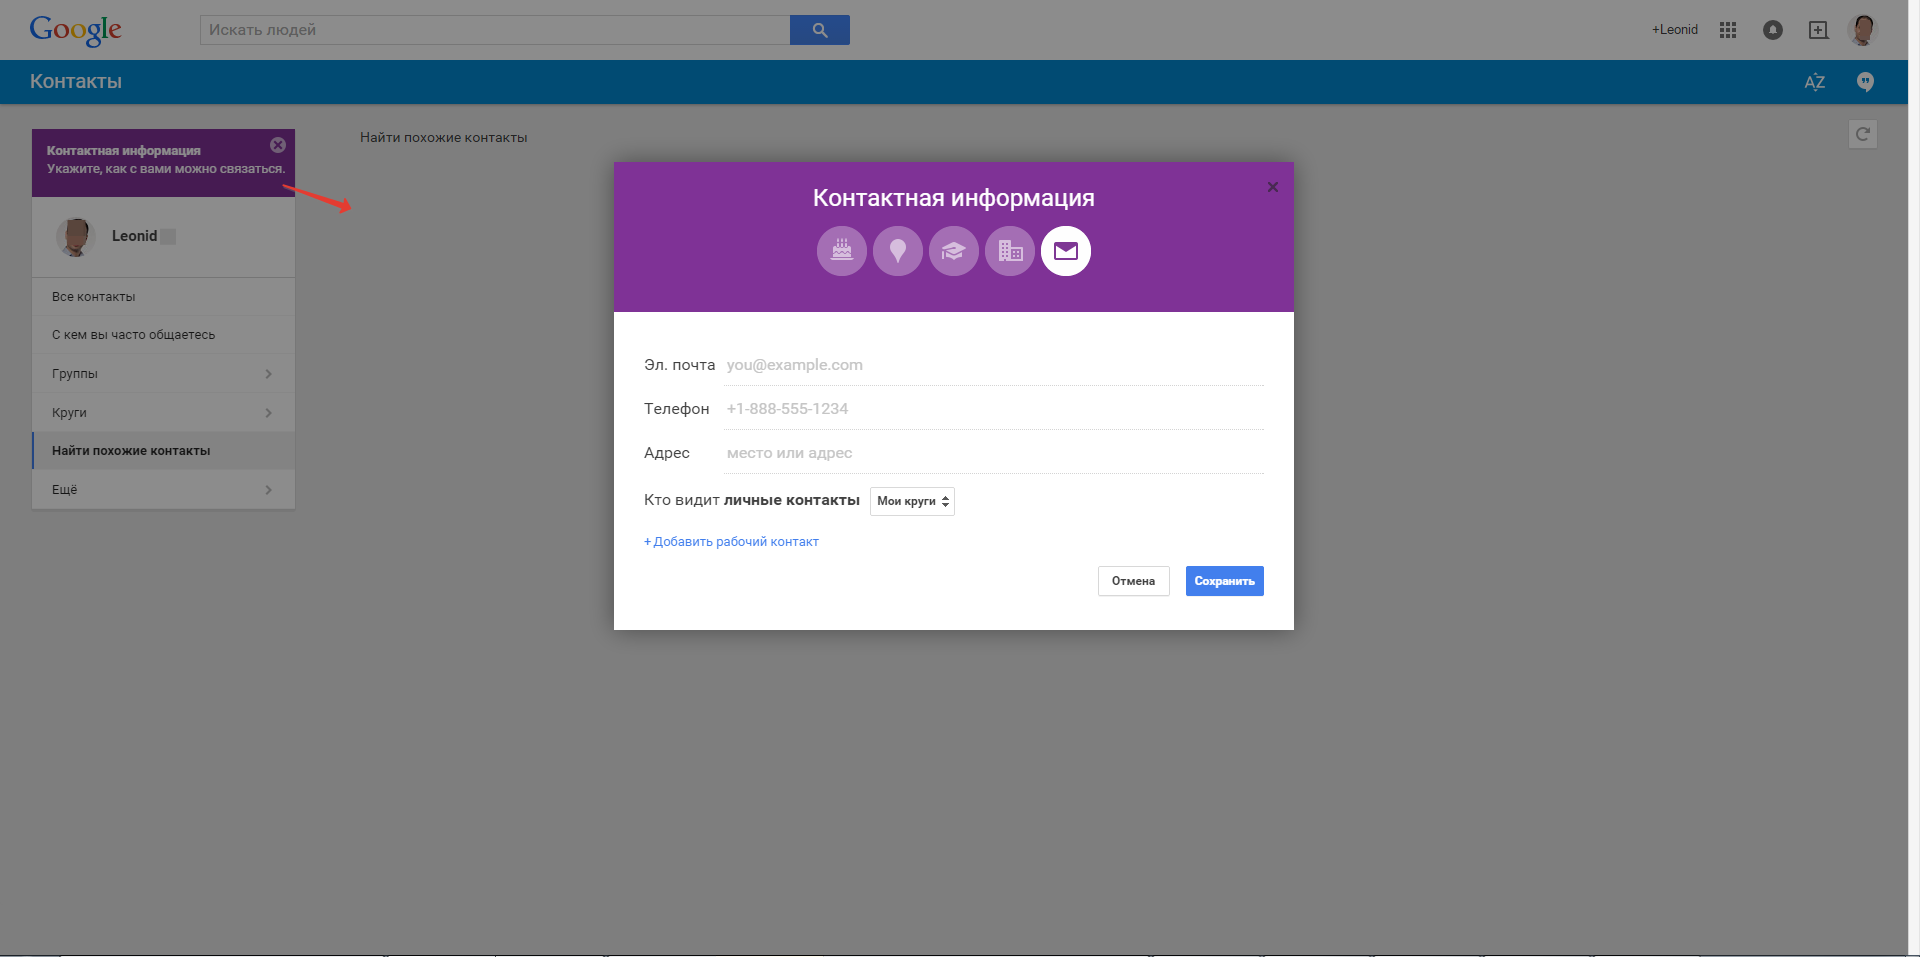The width and height of the screenshot is (1920, 957).
Task: Click the 'Добавить рабочий контакт' link
Action: point(731,541)
